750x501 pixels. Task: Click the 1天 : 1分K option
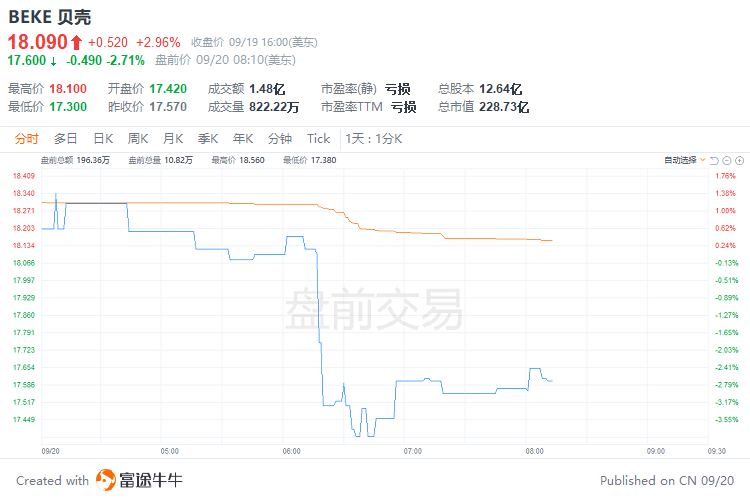point(374,139)
